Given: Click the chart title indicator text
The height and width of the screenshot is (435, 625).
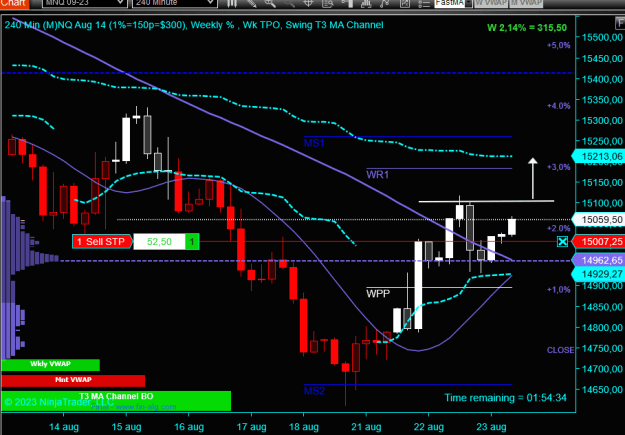Looking at the screenshot, I should (194, 25).
